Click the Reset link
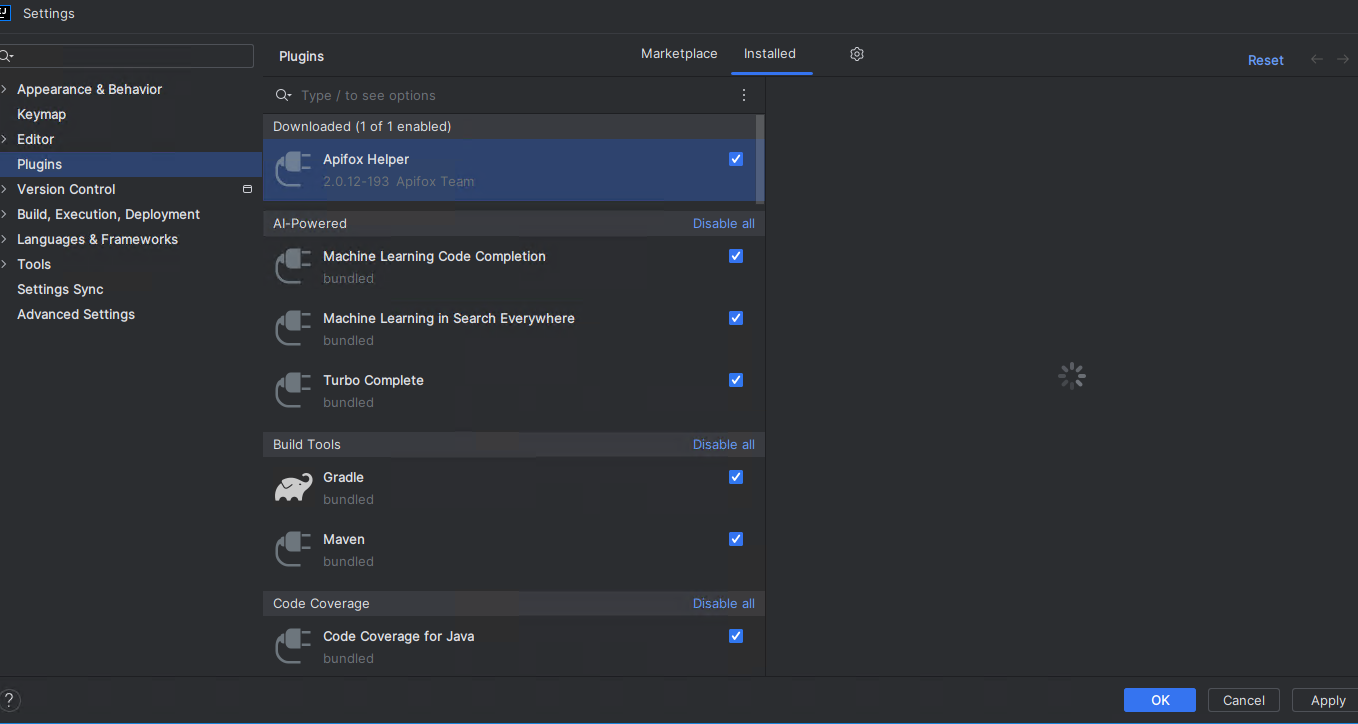This screenshot has height=724, width=1358. (1265, 60)
